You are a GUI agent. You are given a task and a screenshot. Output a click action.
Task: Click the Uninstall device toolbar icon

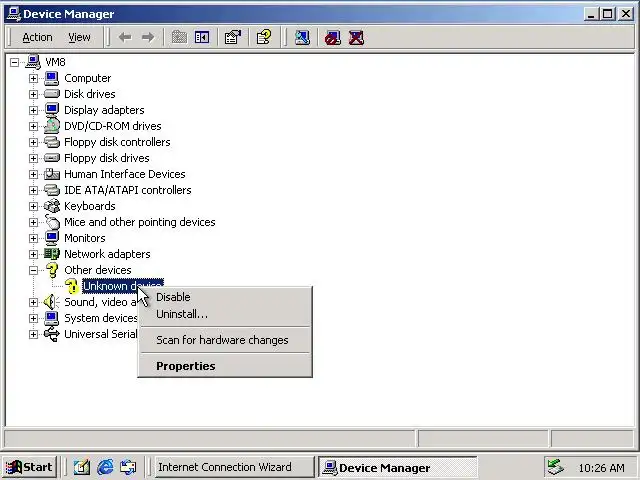356,38
